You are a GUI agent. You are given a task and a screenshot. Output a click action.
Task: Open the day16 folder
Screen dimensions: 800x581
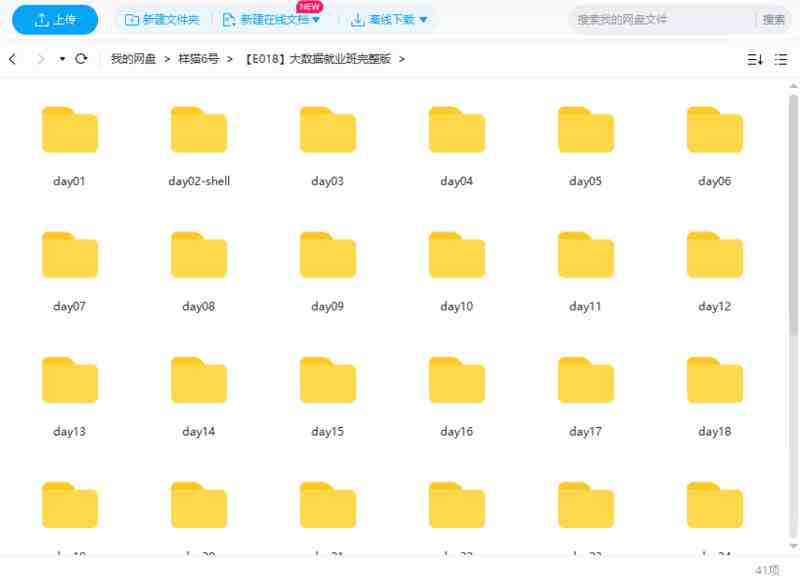[x=457, y=380]
